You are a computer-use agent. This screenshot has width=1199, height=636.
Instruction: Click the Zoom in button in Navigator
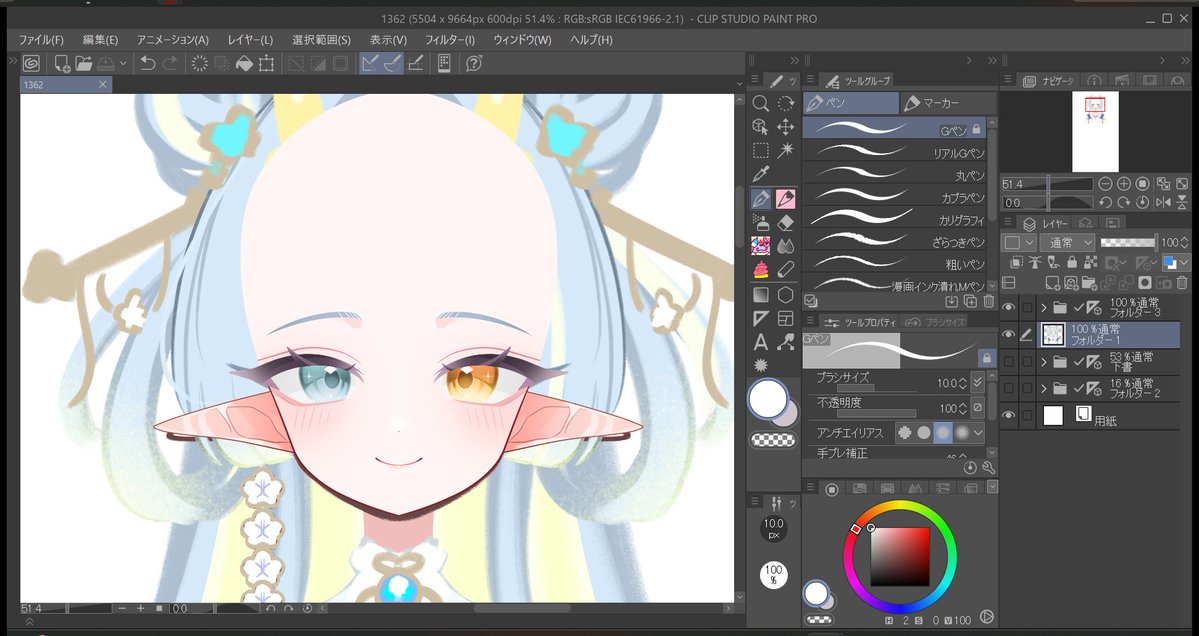(x=1123, y=183)
